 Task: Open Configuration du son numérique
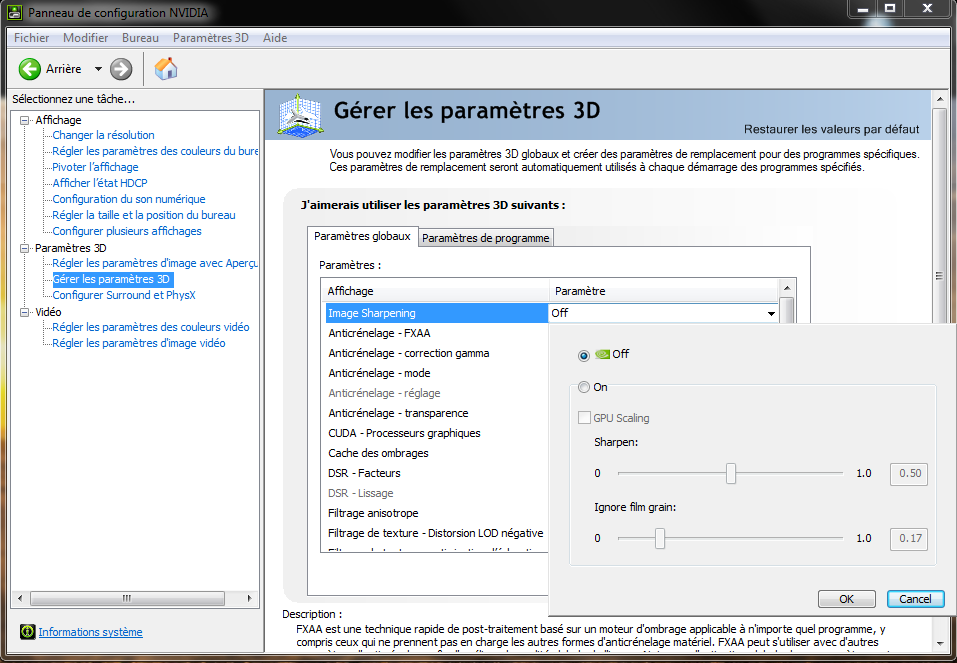tap(129, 199)
